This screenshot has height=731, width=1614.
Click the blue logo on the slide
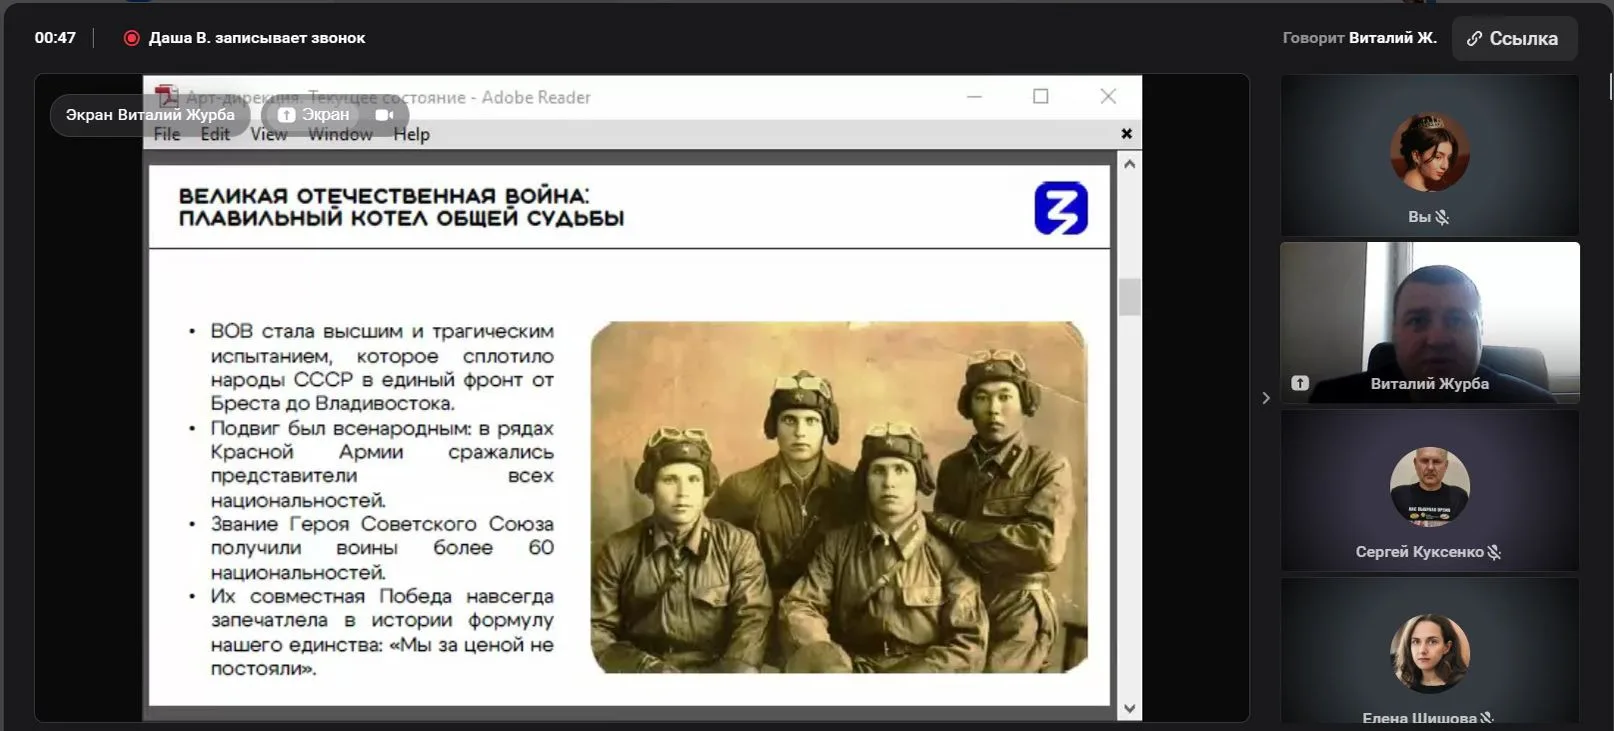pos(1061,208)
